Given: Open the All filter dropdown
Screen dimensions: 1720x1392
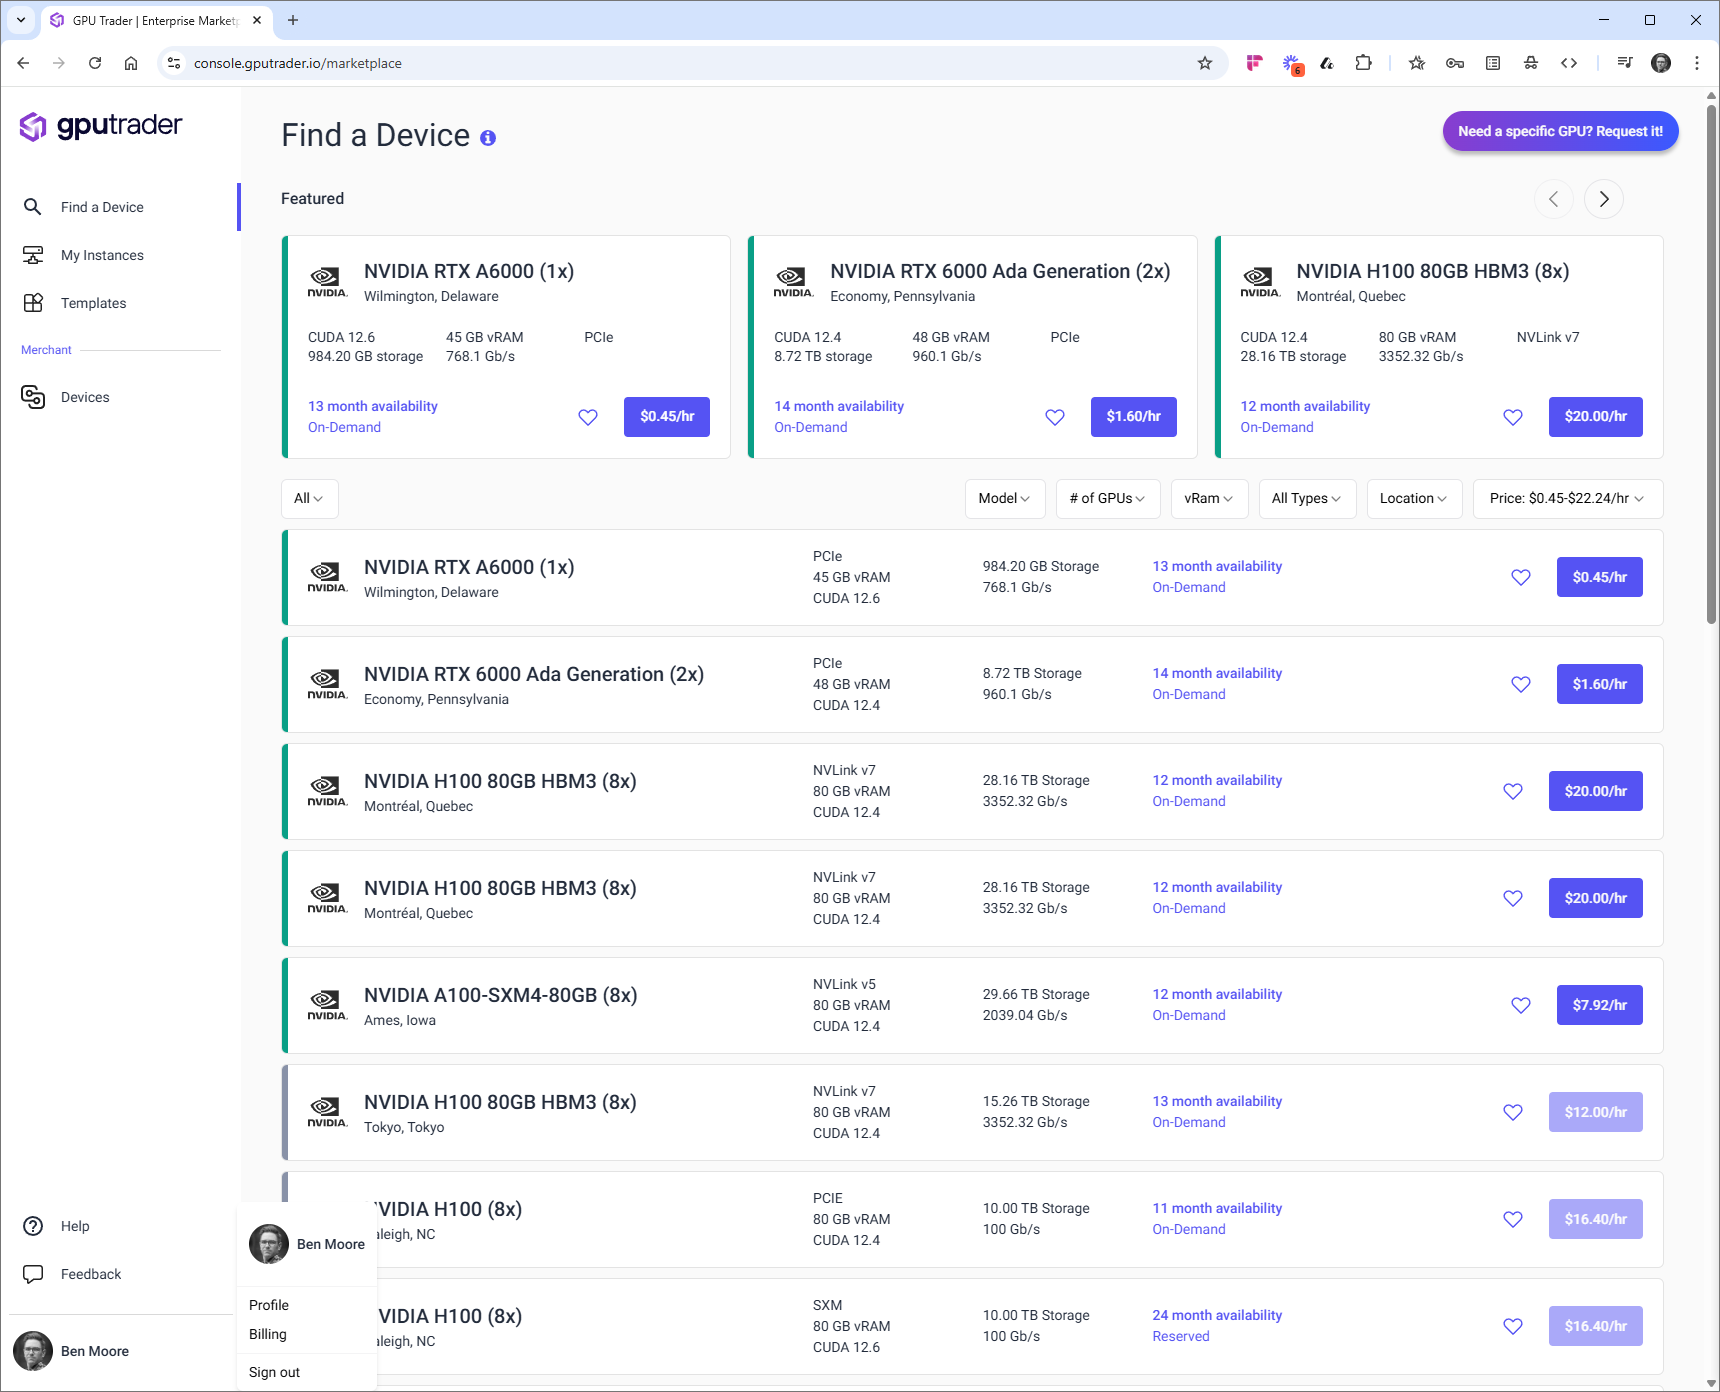Looking at the screenshot, I should tap(309, 498).
